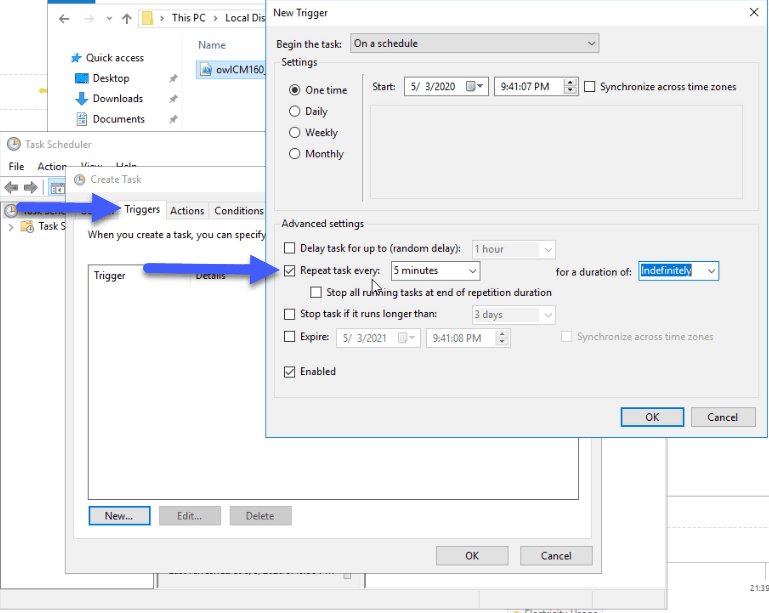Select the One time radio button

pyautogui.click(x=294, y=90)
